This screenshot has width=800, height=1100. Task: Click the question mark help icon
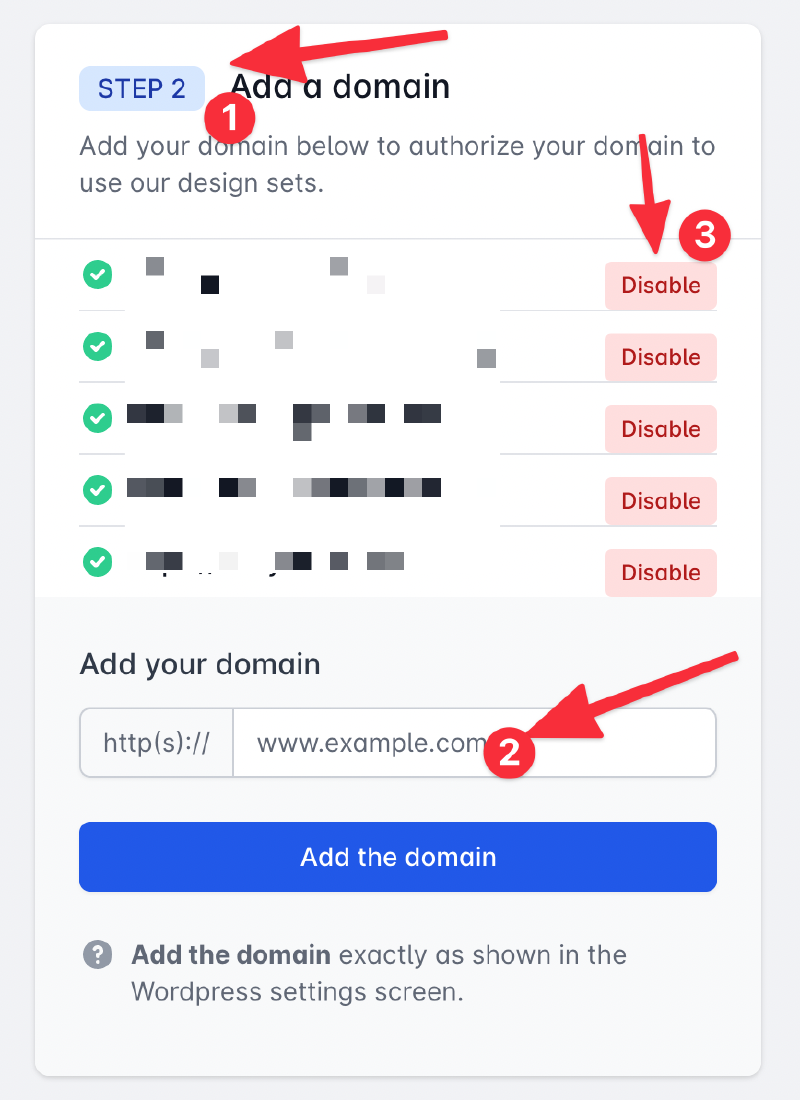[97, 955]
